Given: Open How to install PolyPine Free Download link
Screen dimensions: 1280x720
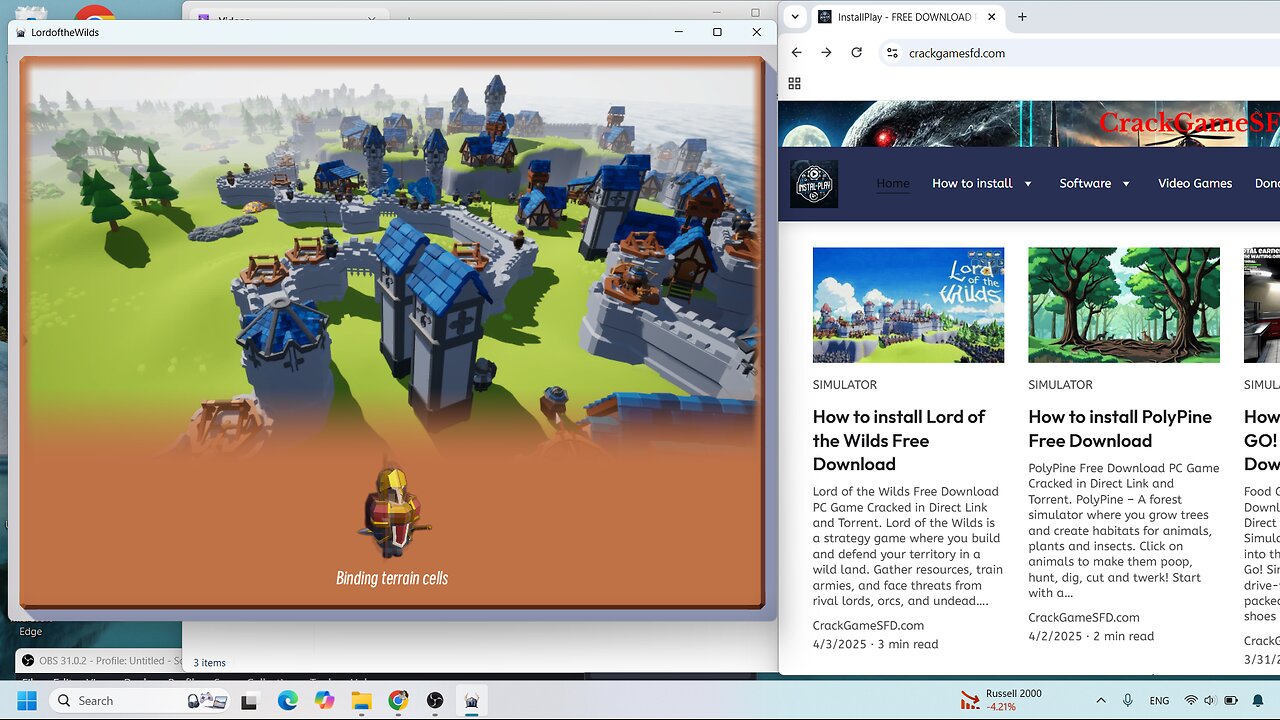Looking at the screenshot, I should click(x=1120, y=428).
